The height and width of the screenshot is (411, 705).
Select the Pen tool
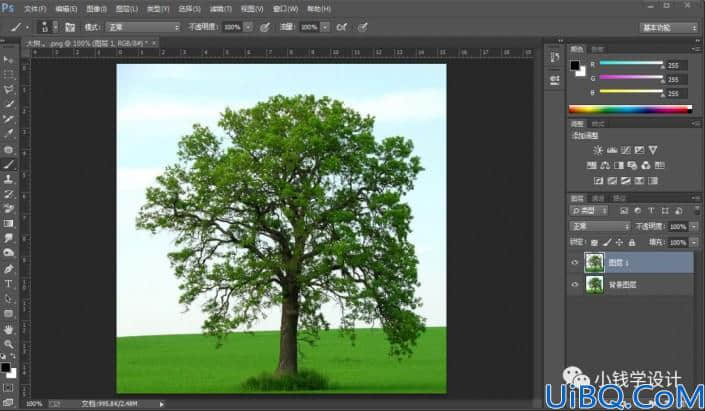pyautogui.click(x=8, y=269)
